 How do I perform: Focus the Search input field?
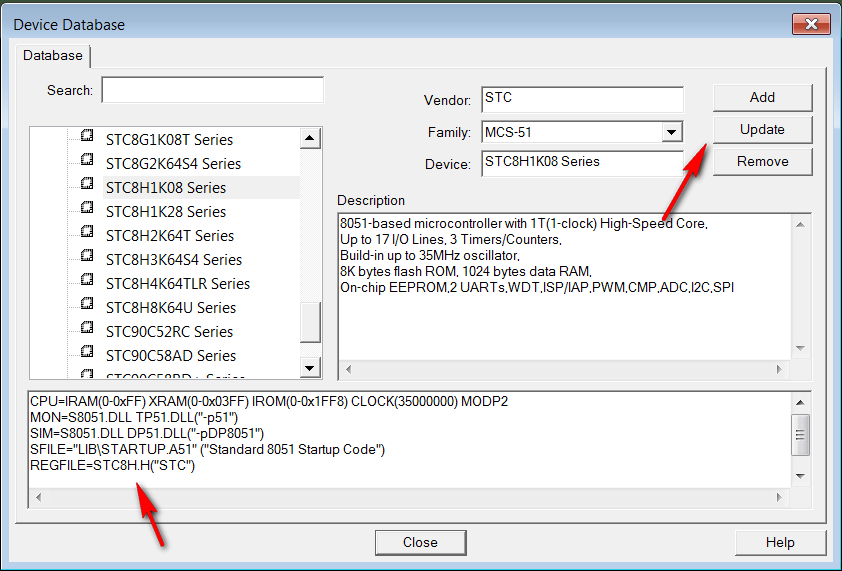(x=213, y=90)
